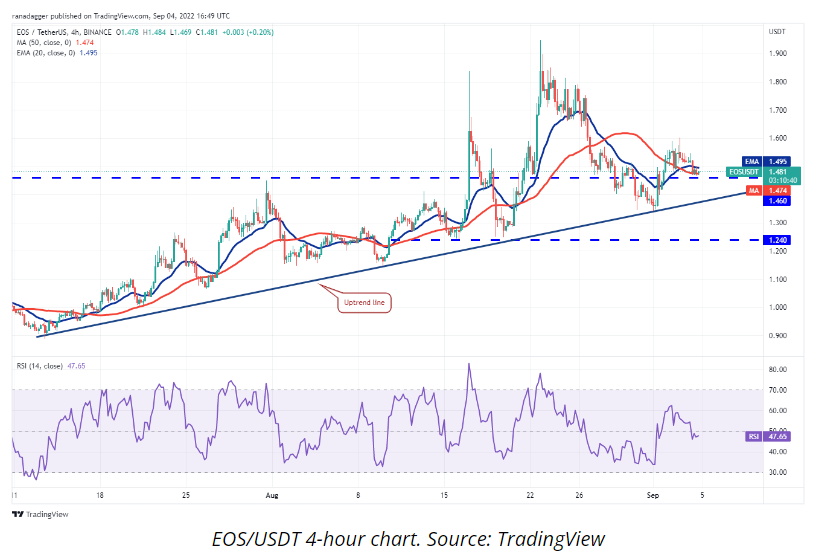Click the RSI 47.65 axis label
Viewport: 823px width, 560px height.
768,436
